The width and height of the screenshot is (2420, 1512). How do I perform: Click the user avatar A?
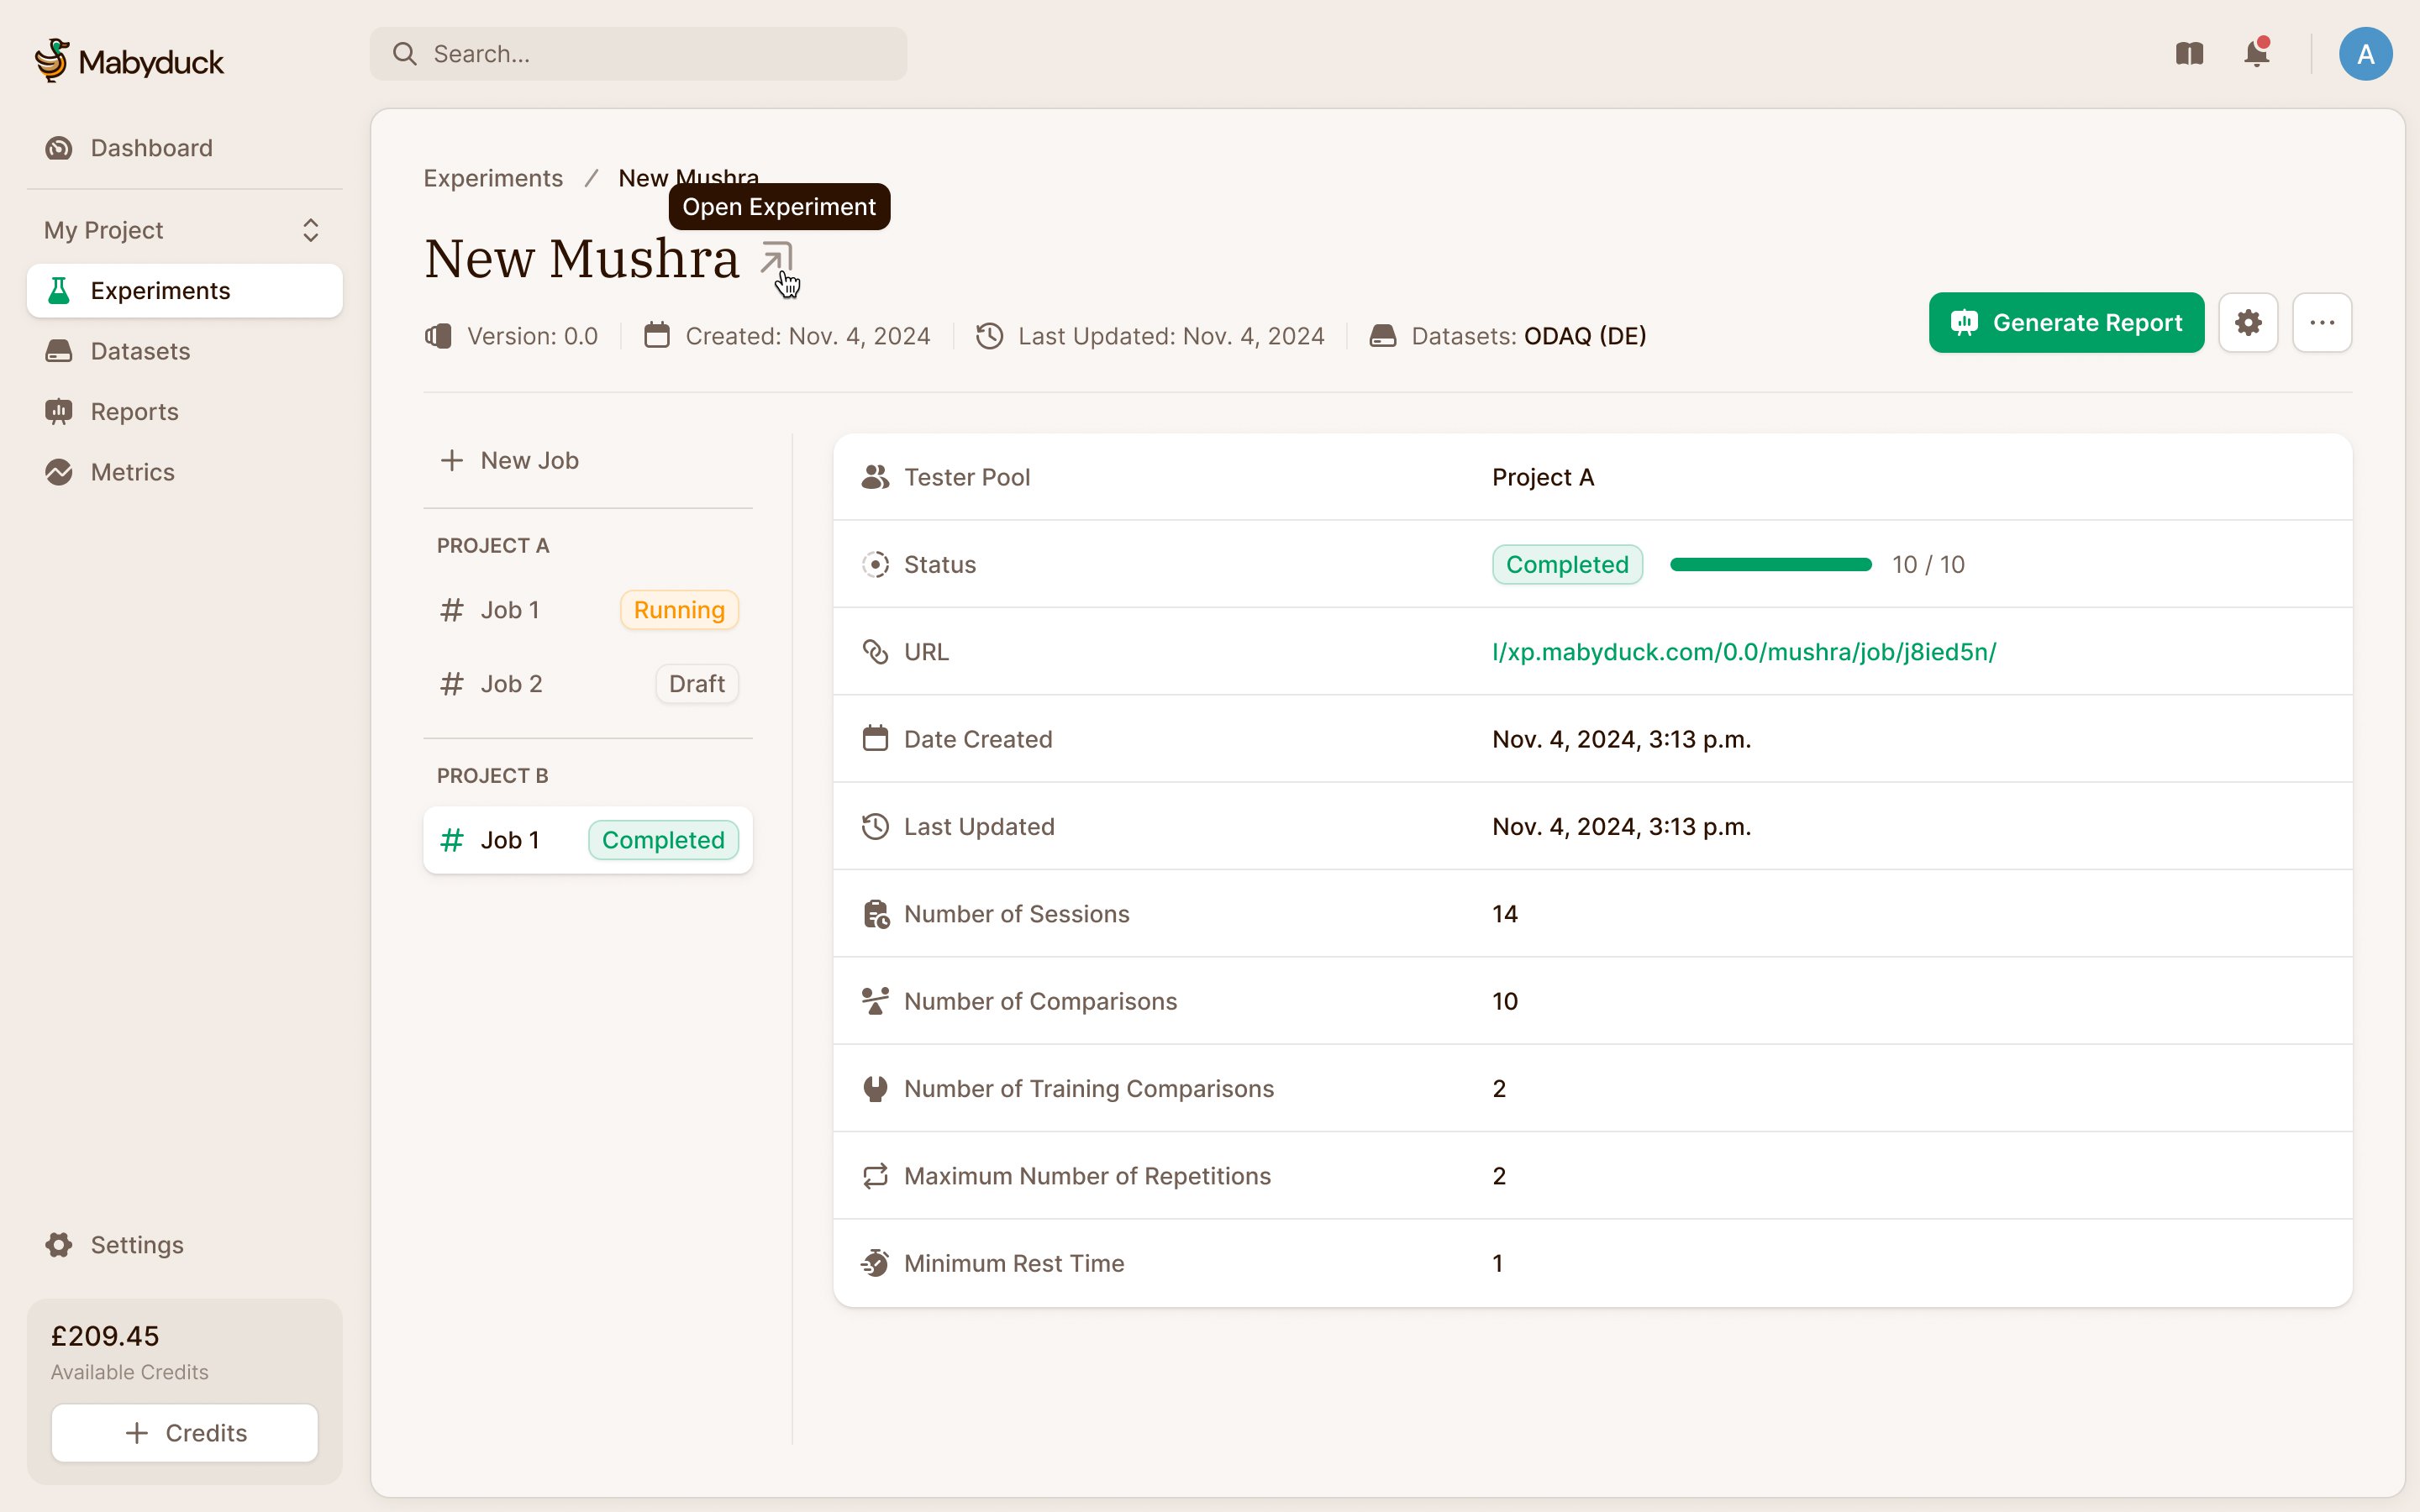(2365, 54)
